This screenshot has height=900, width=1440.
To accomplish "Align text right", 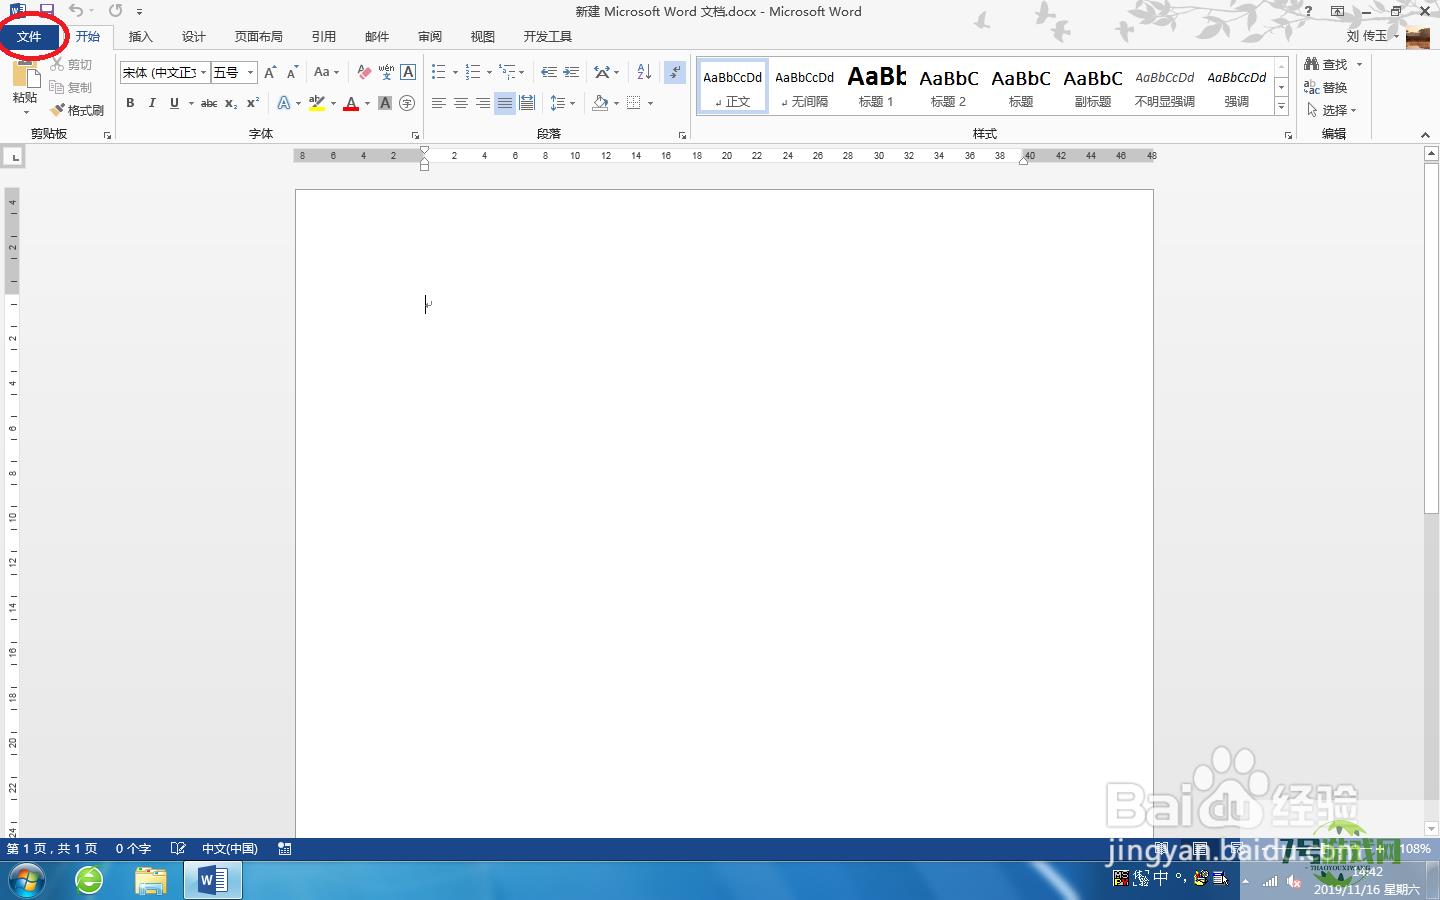I will pyautogui.click(x=483, y=103).
